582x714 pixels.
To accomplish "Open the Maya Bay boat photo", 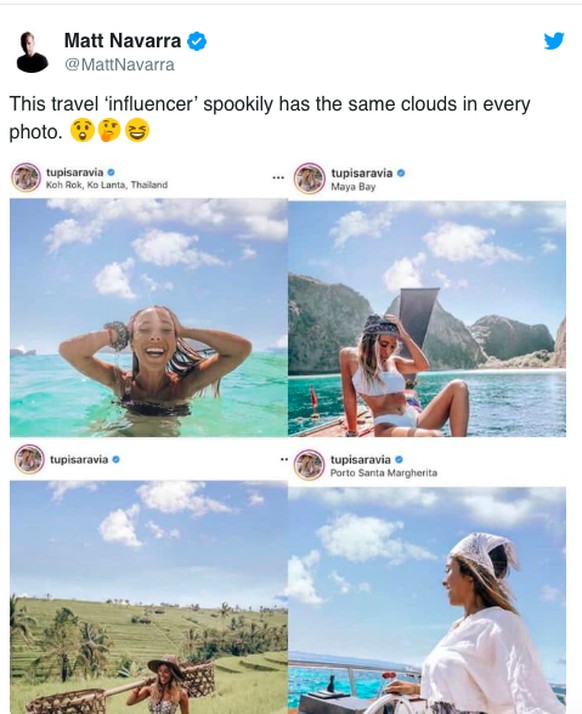I will (x=427, y=318).
